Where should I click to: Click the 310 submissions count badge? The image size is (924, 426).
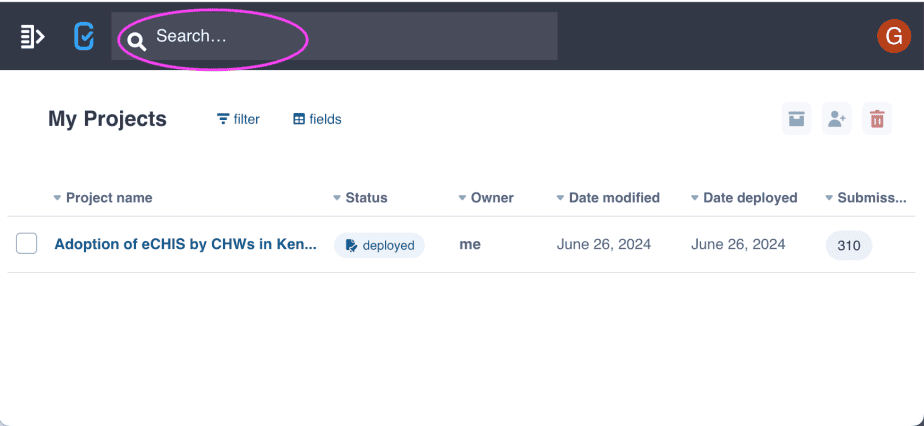point(849,245)
